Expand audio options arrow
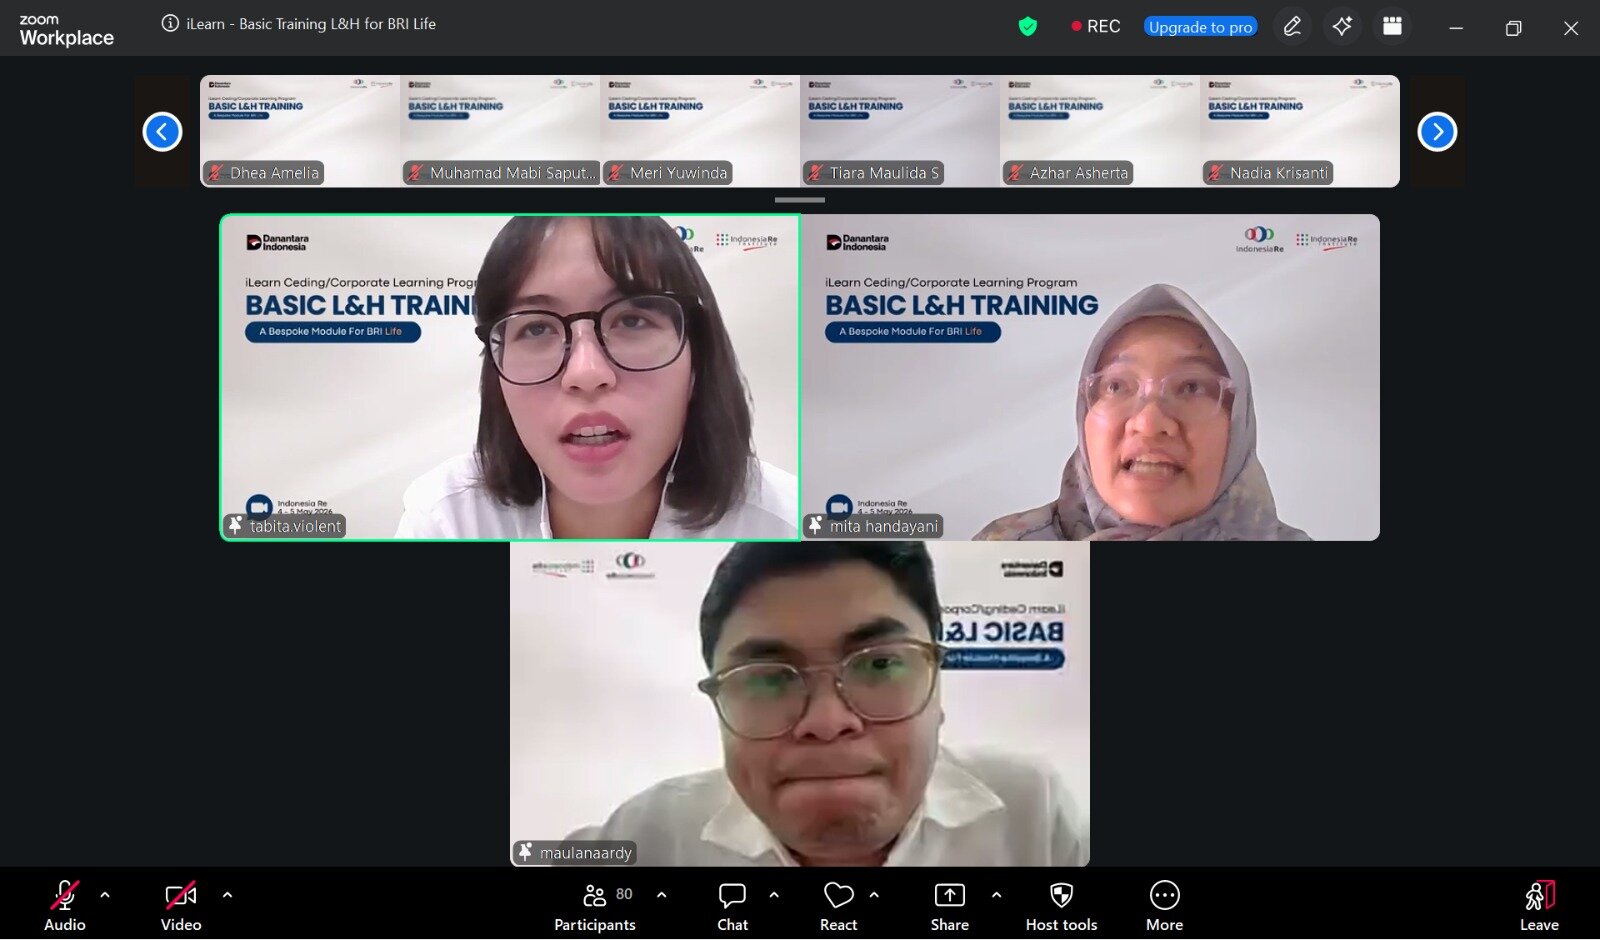Image resolution: width=1600 pixels, height=940 pixels. pyautogui.click(x=105, y=895)
